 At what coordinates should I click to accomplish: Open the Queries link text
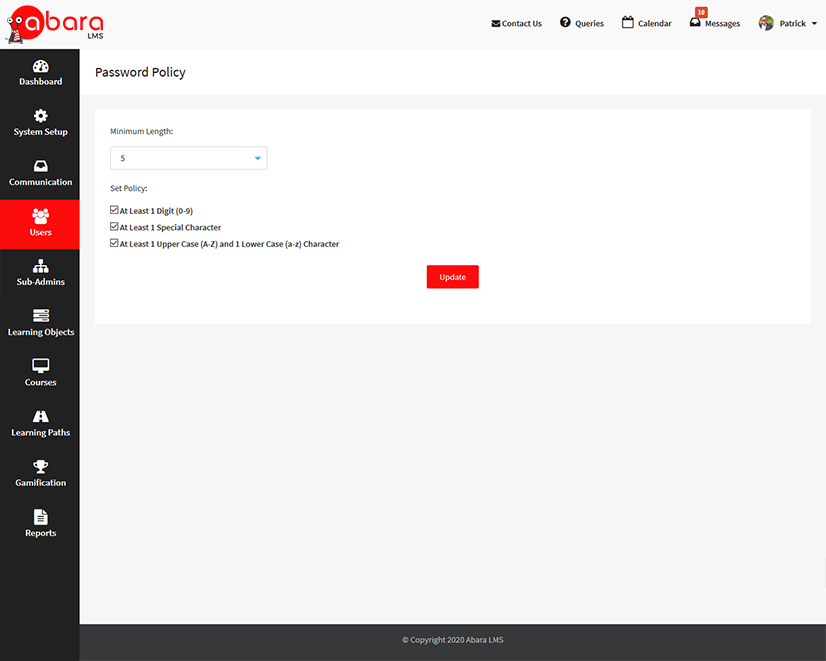click(589, 24)
